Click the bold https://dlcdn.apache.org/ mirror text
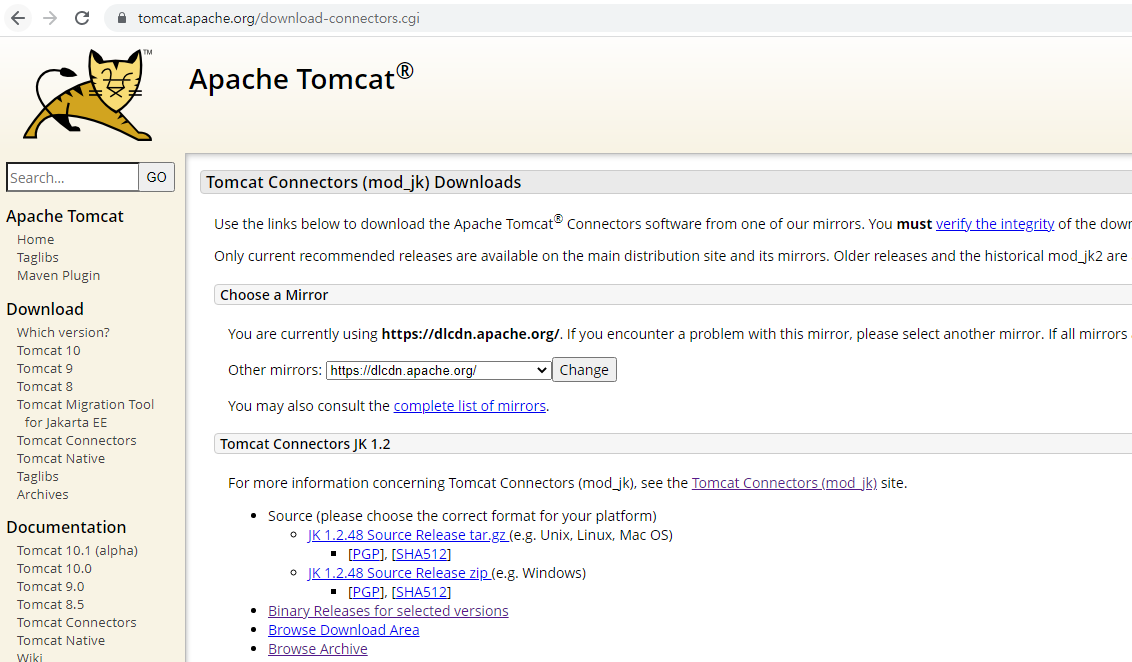The width and height of the screenshot is (1132, 662). pyautogui.click(x=470, y=334)
